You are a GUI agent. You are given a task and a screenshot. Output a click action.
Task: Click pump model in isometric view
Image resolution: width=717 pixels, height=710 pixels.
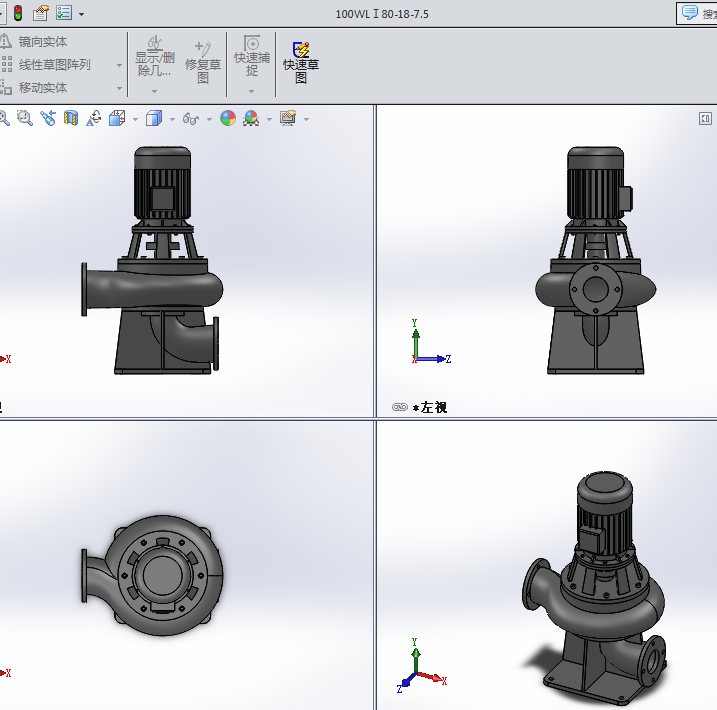[x=594, y=590]
